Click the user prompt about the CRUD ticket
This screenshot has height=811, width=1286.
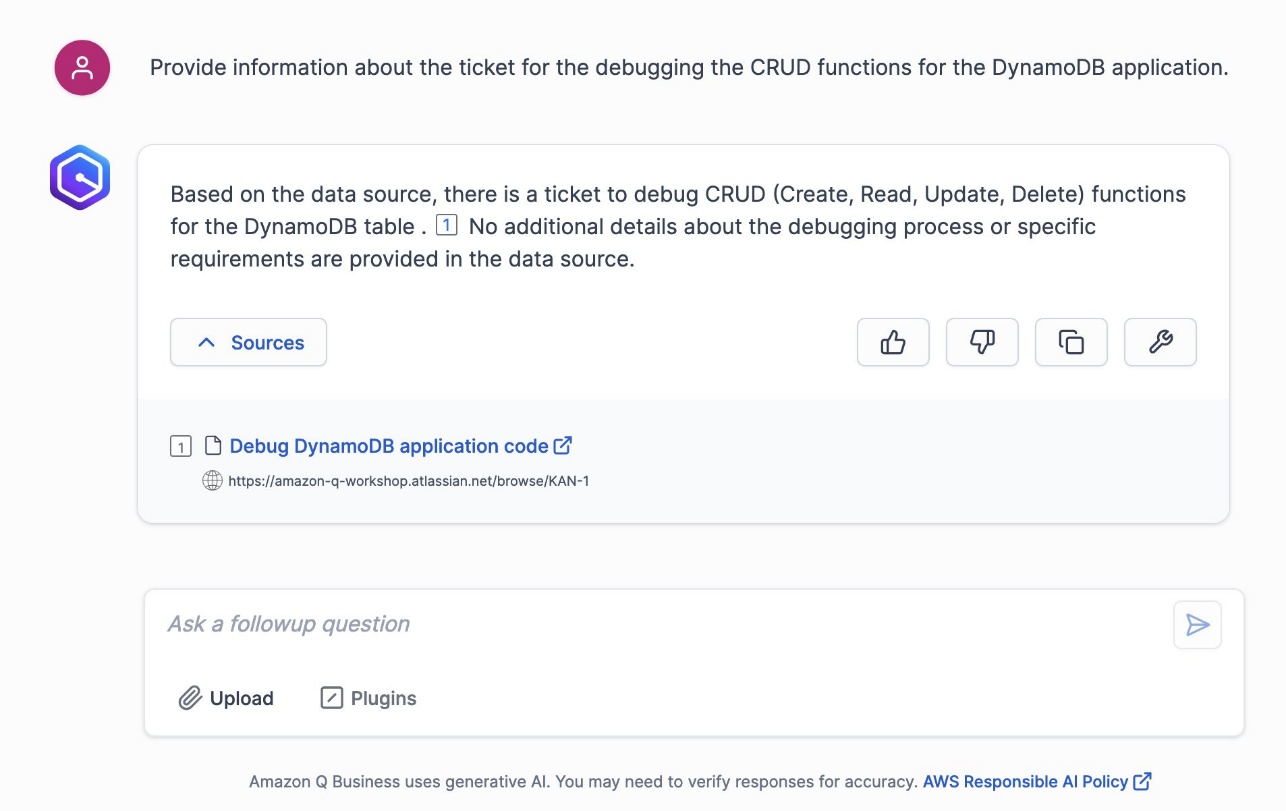click(x=689, y=68)
